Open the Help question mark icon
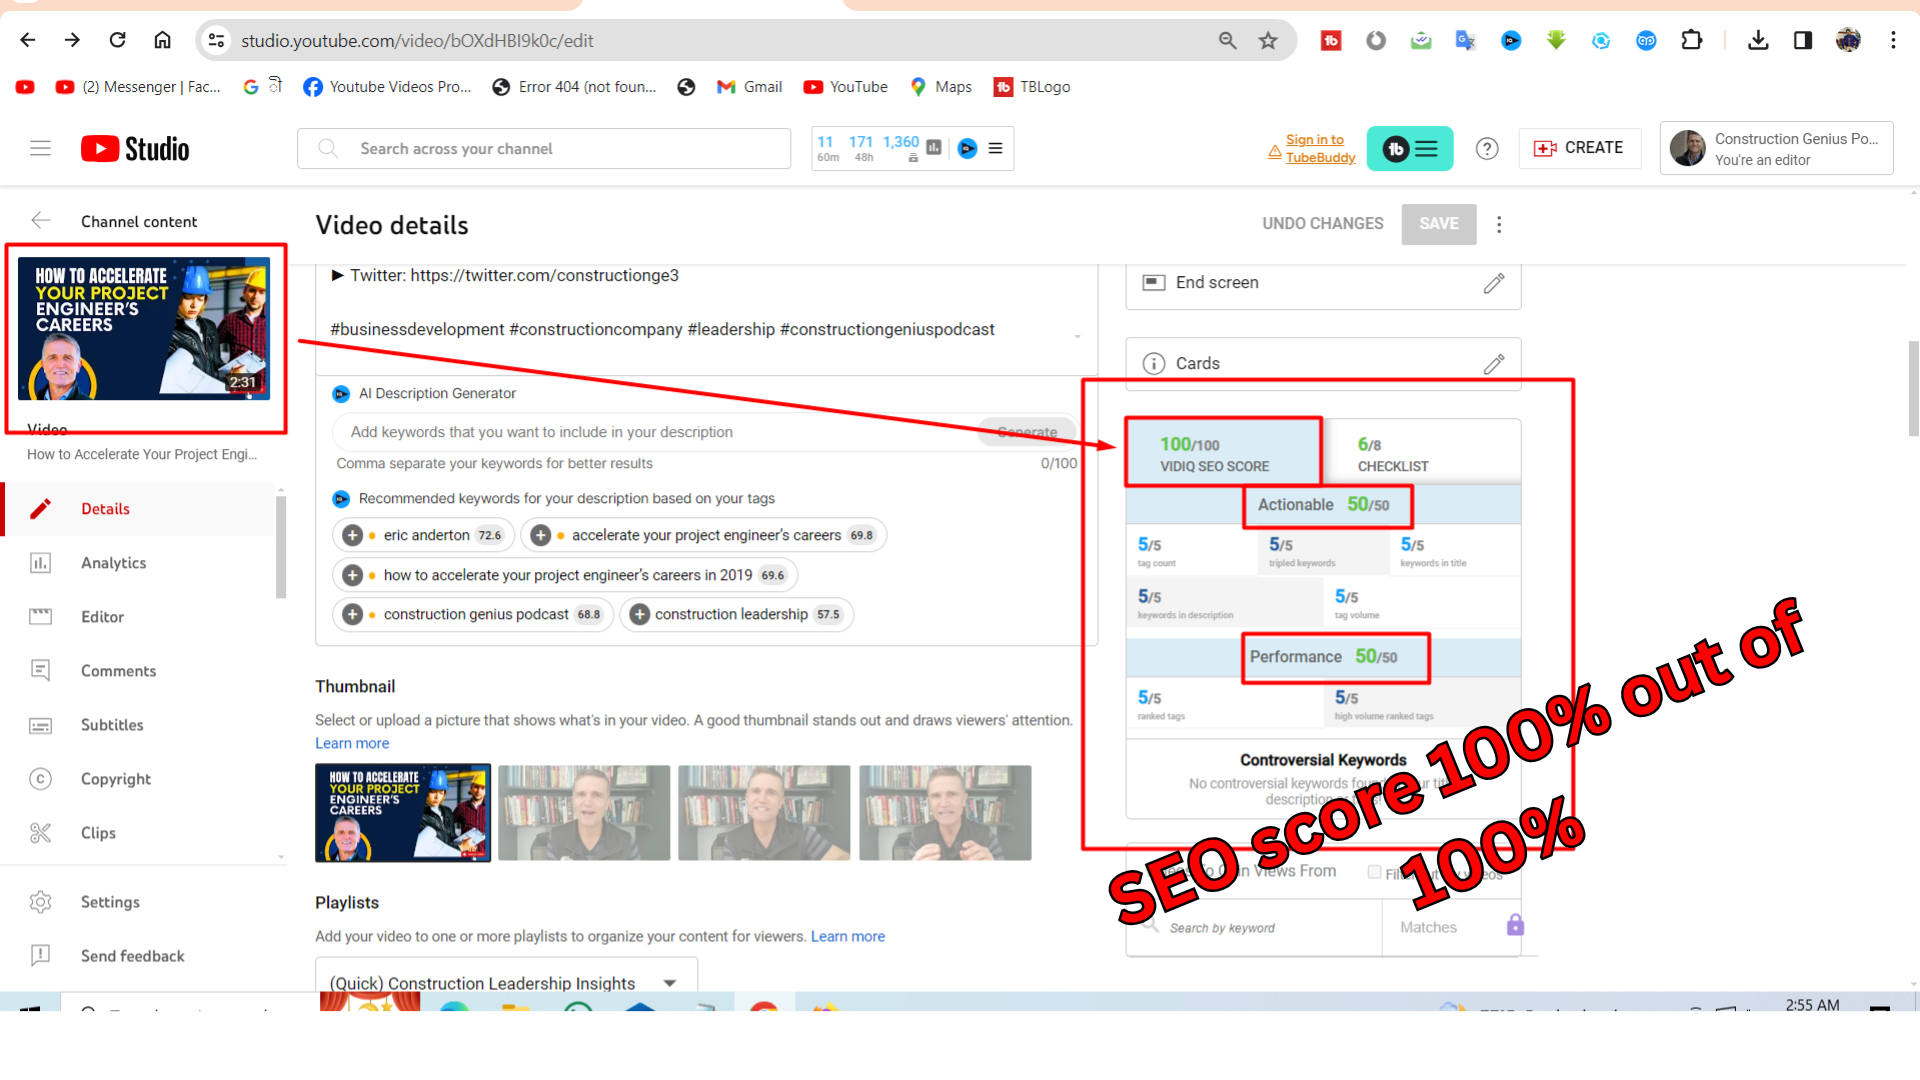Viewport: 1920px width, 1080px height. [1487, 148]
